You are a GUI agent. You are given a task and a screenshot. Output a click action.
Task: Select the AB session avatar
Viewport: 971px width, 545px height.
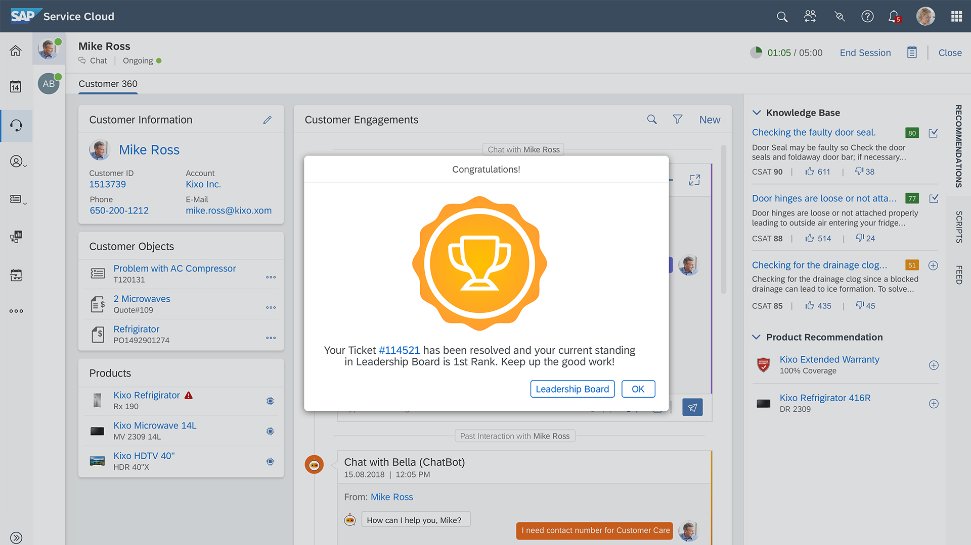pos(48,84)
